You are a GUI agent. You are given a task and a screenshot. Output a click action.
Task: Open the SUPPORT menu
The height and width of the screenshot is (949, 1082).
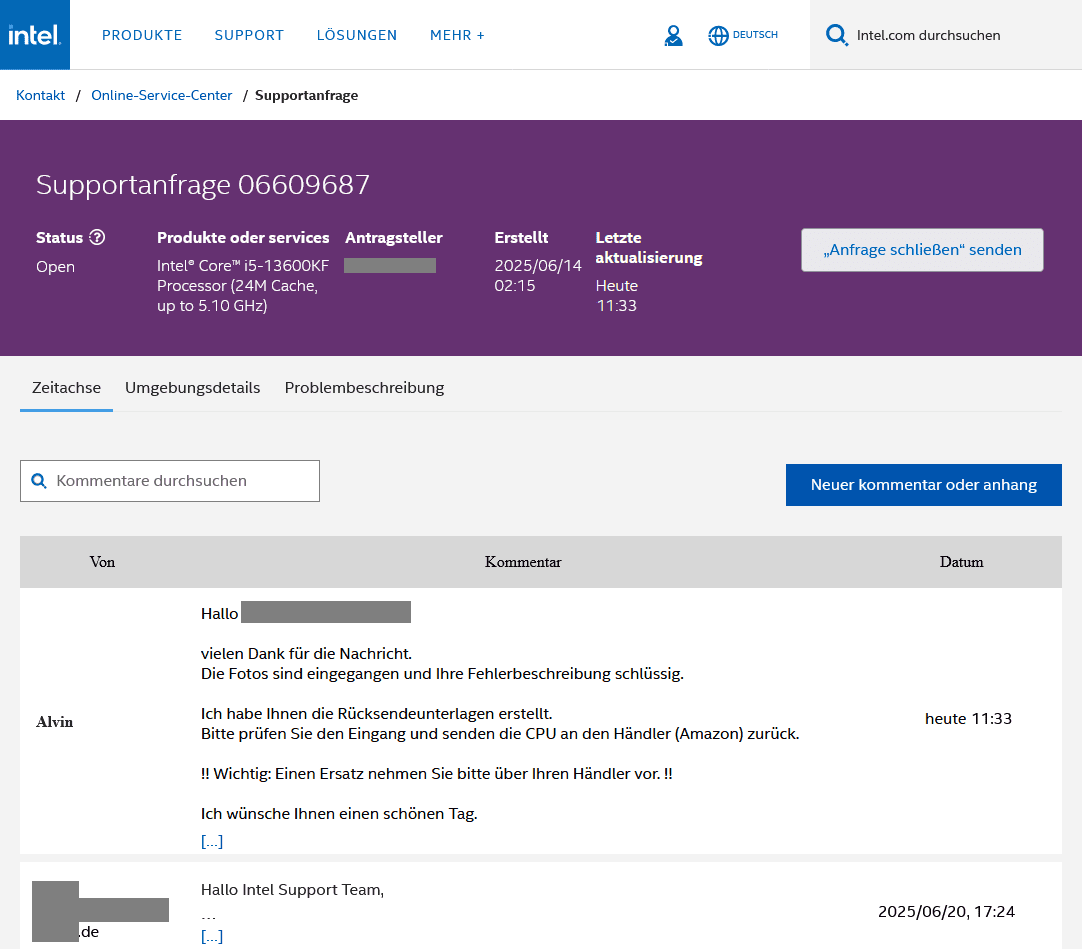click(x=249, y=35)
